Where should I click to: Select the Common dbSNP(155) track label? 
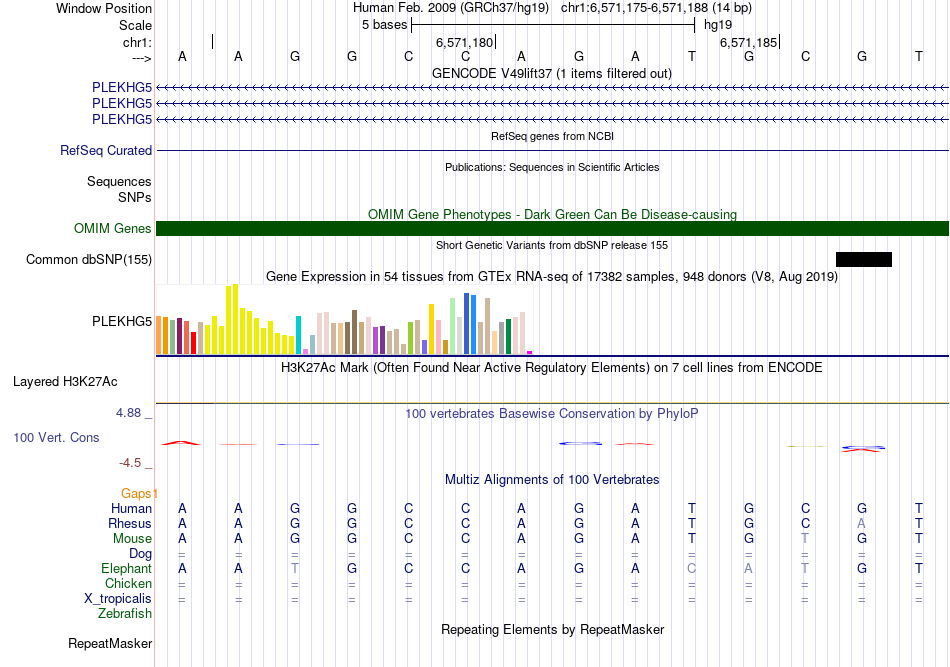click(89, 260)
